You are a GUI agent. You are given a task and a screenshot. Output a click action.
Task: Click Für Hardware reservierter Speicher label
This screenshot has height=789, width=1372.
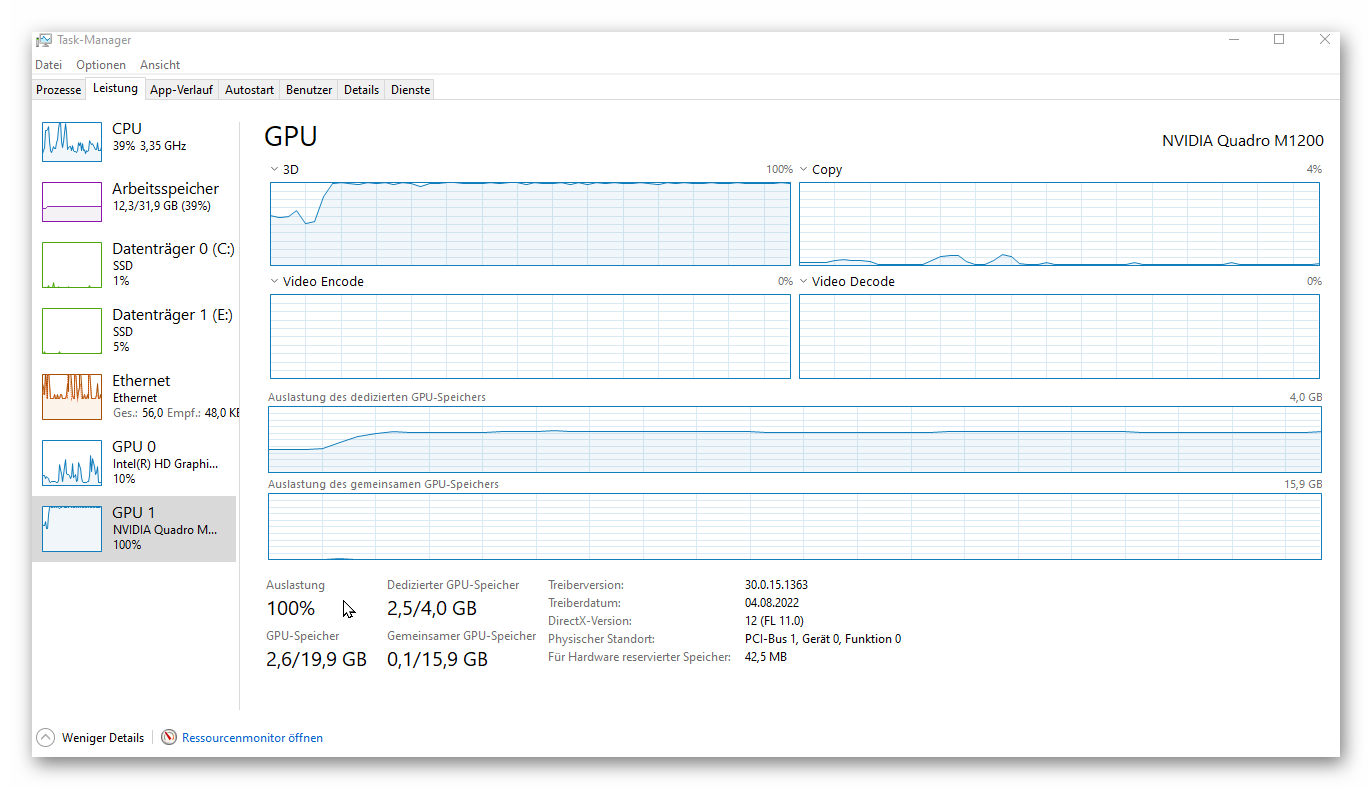click(639, 657)
